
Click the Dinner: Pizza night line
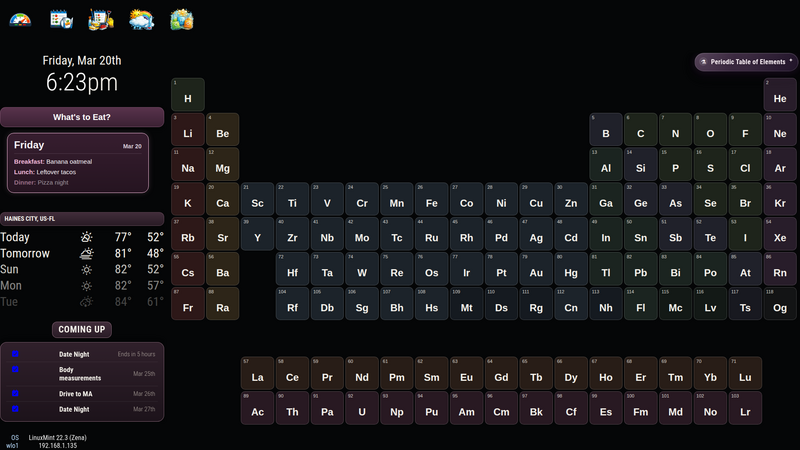click(41, 182)
